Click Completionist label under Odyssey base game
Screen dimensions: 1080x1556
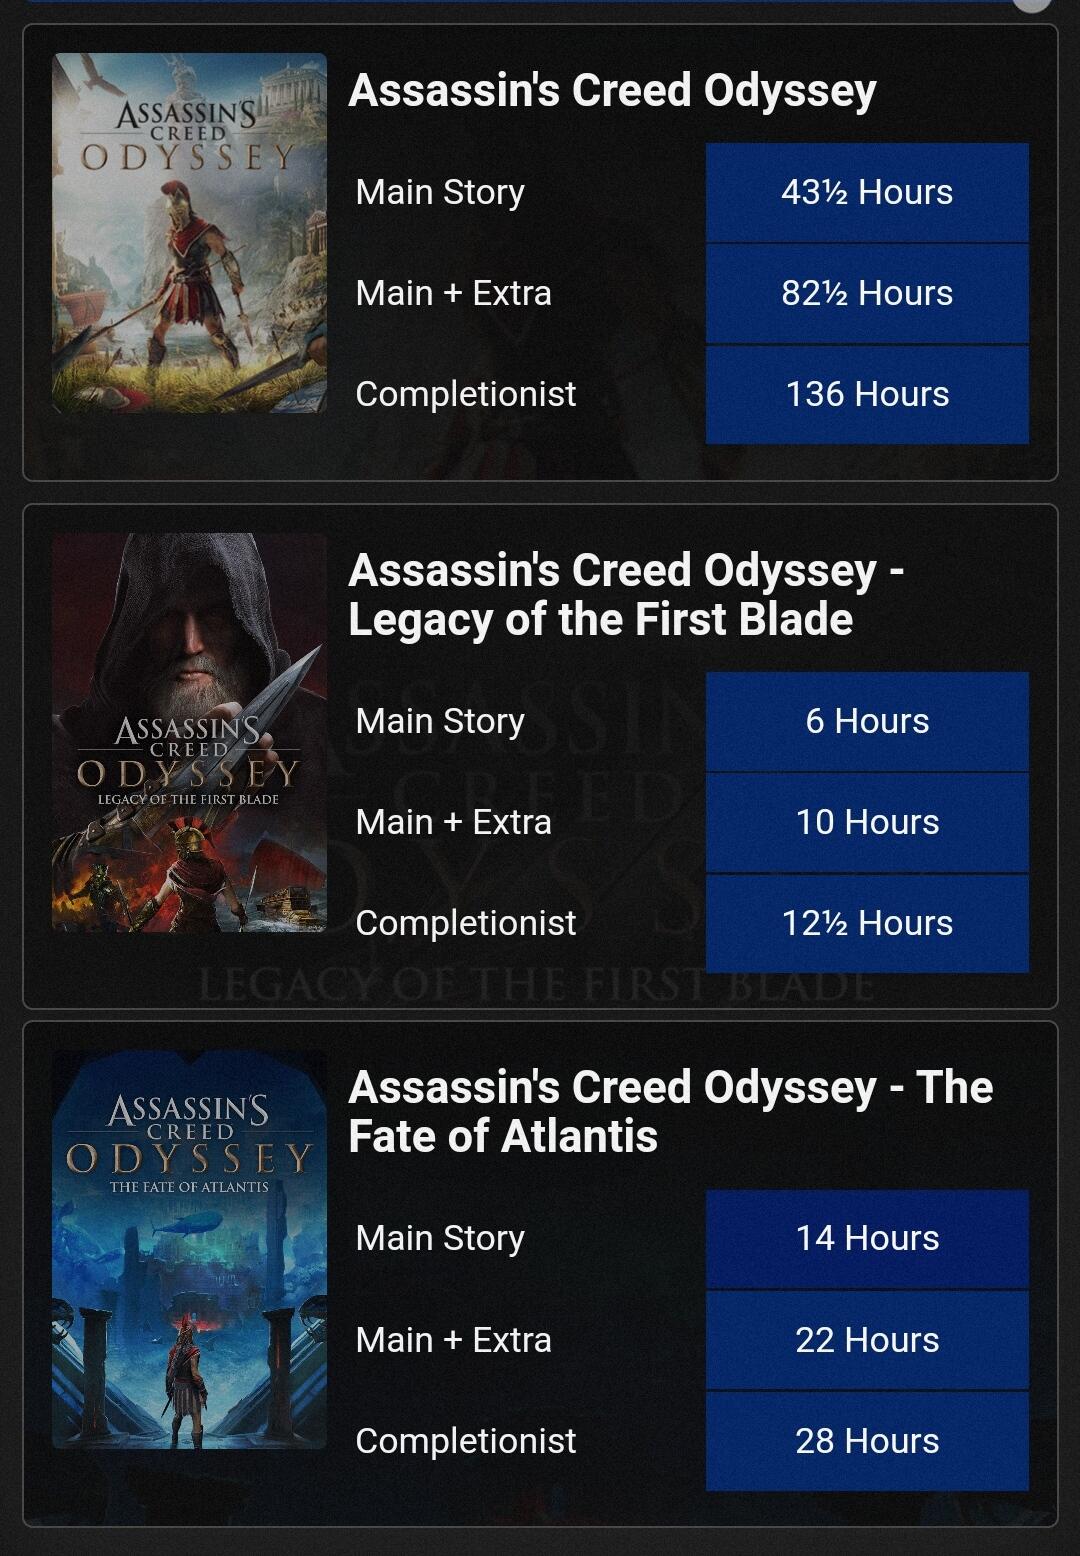(x=466, y=394)
